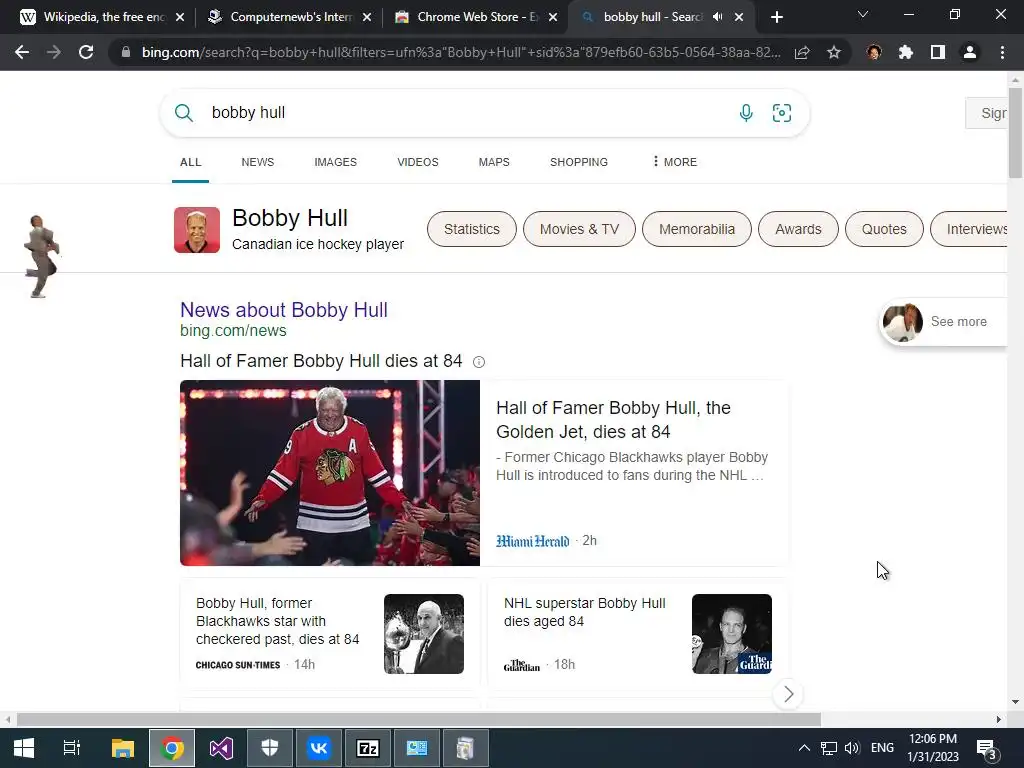The height and width of the screenshot is (768, 1024).
Task: Click the Movies & TV pill button
Action: (579, 229)
